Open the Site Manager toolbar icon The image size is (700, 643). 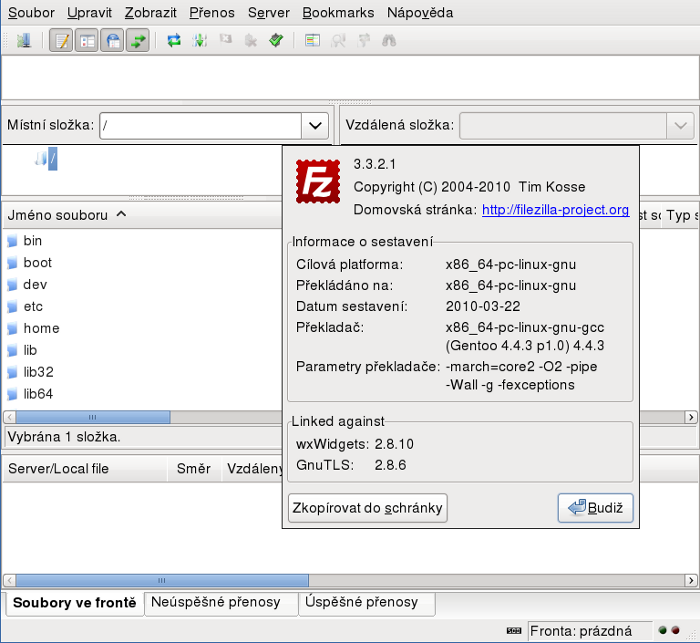pos(24,41)
